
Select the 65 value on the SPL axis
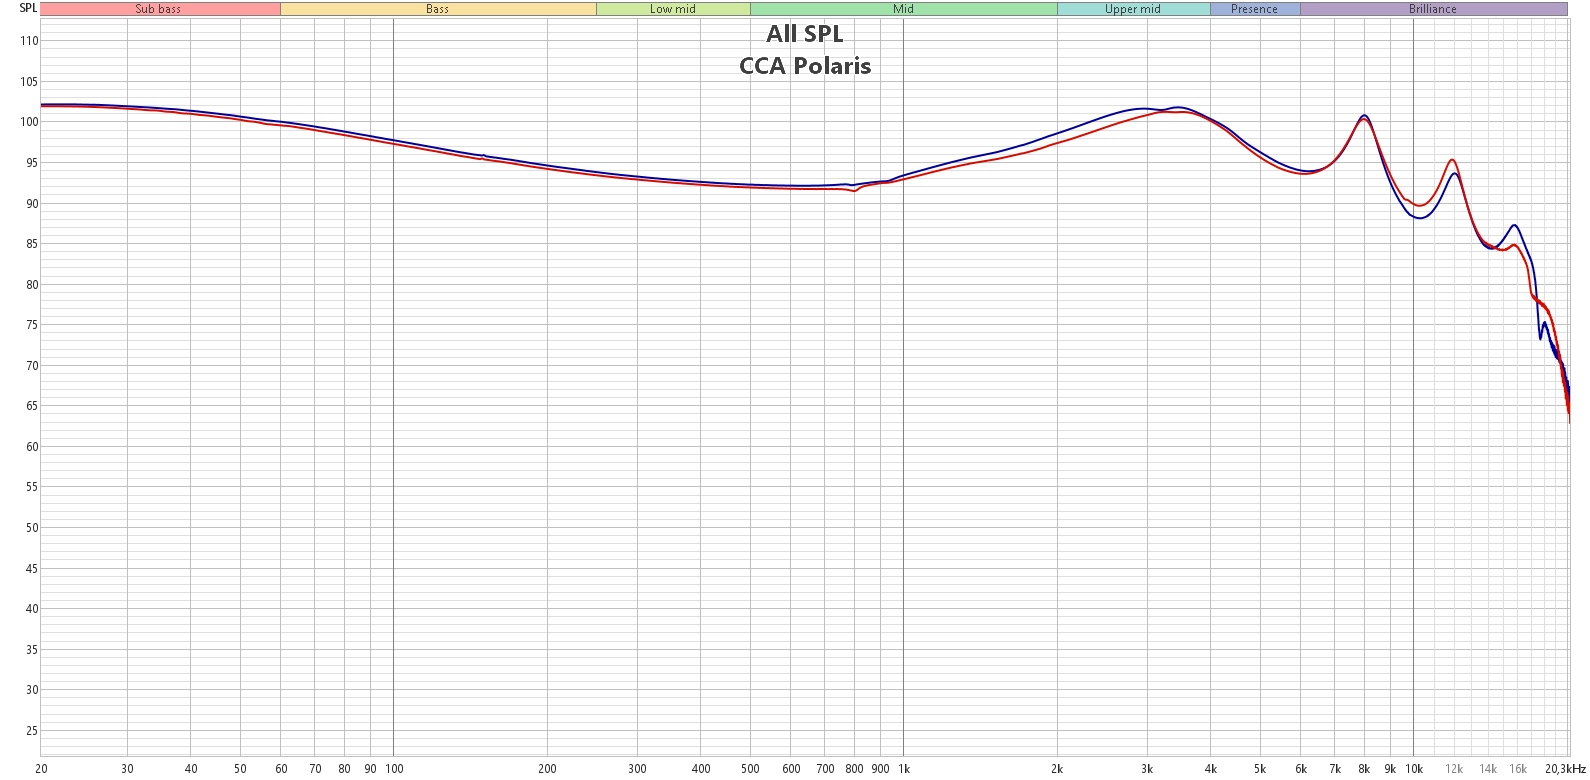pos(32,406)
